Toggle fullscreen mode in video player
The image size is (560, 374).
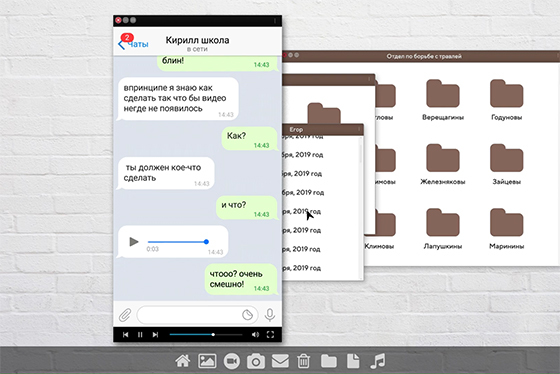[270, 335]
